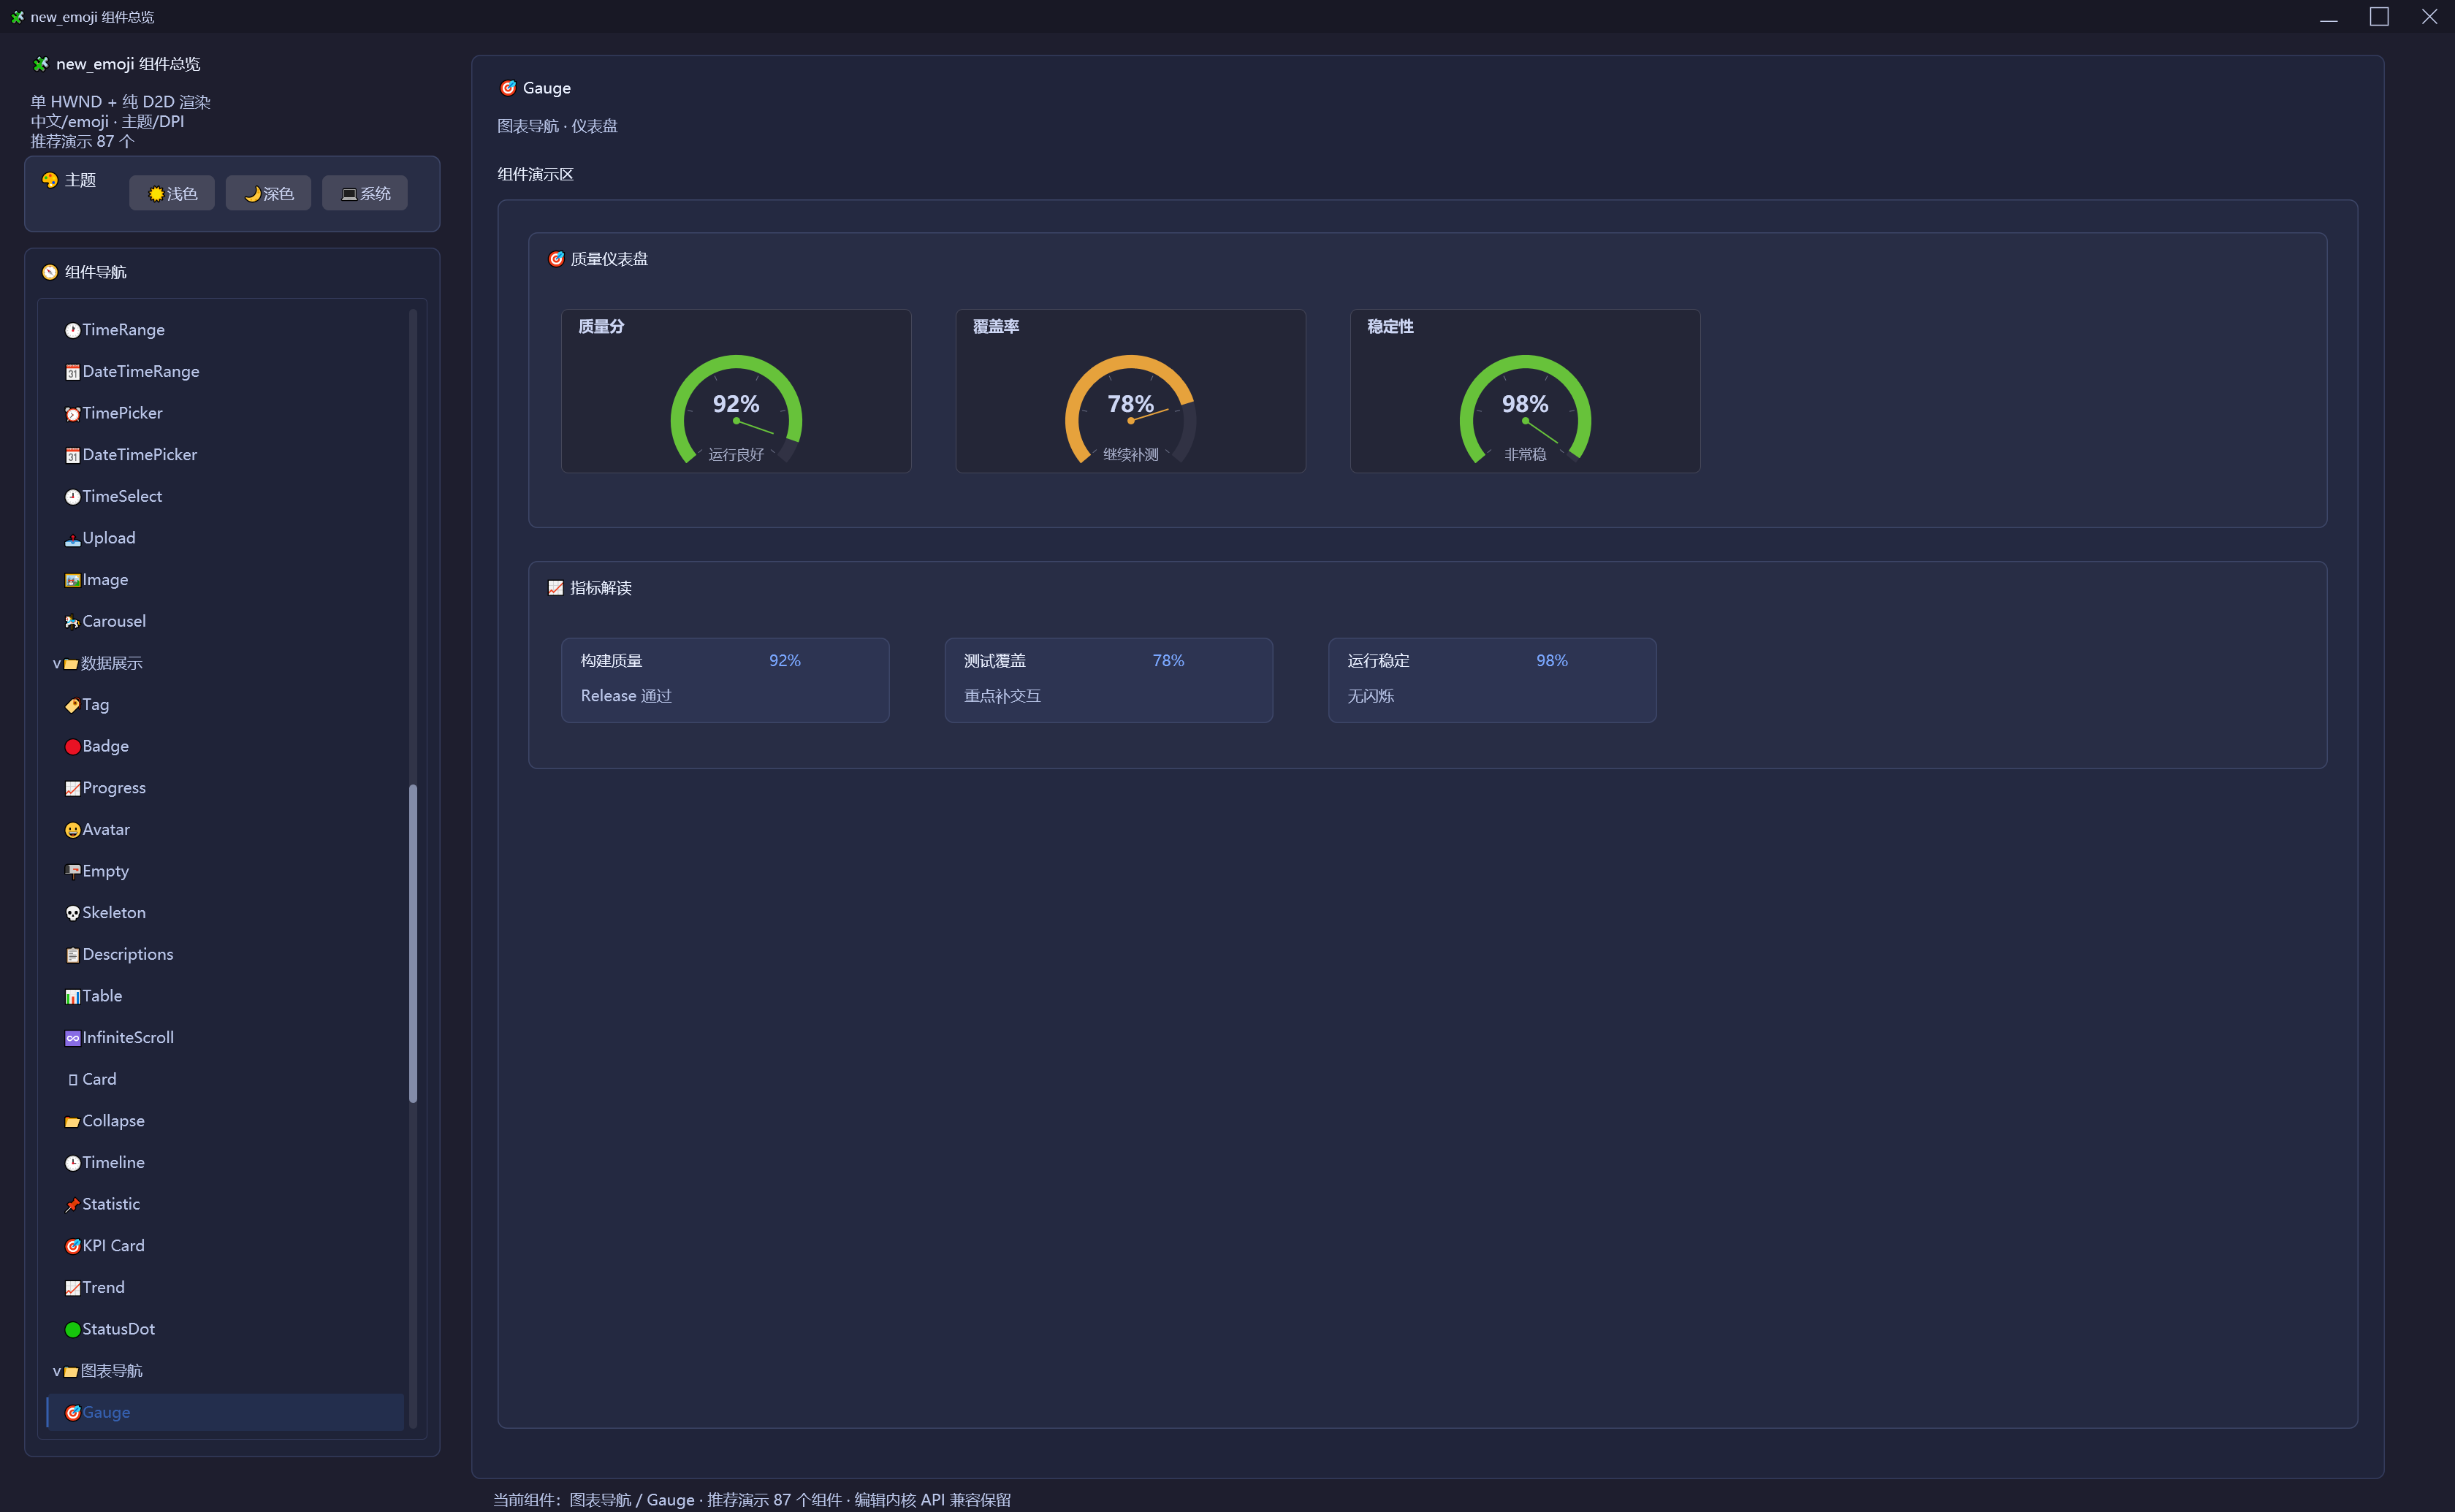
Task: Switch theme to 系统 system mode
Action: (365, 193)
